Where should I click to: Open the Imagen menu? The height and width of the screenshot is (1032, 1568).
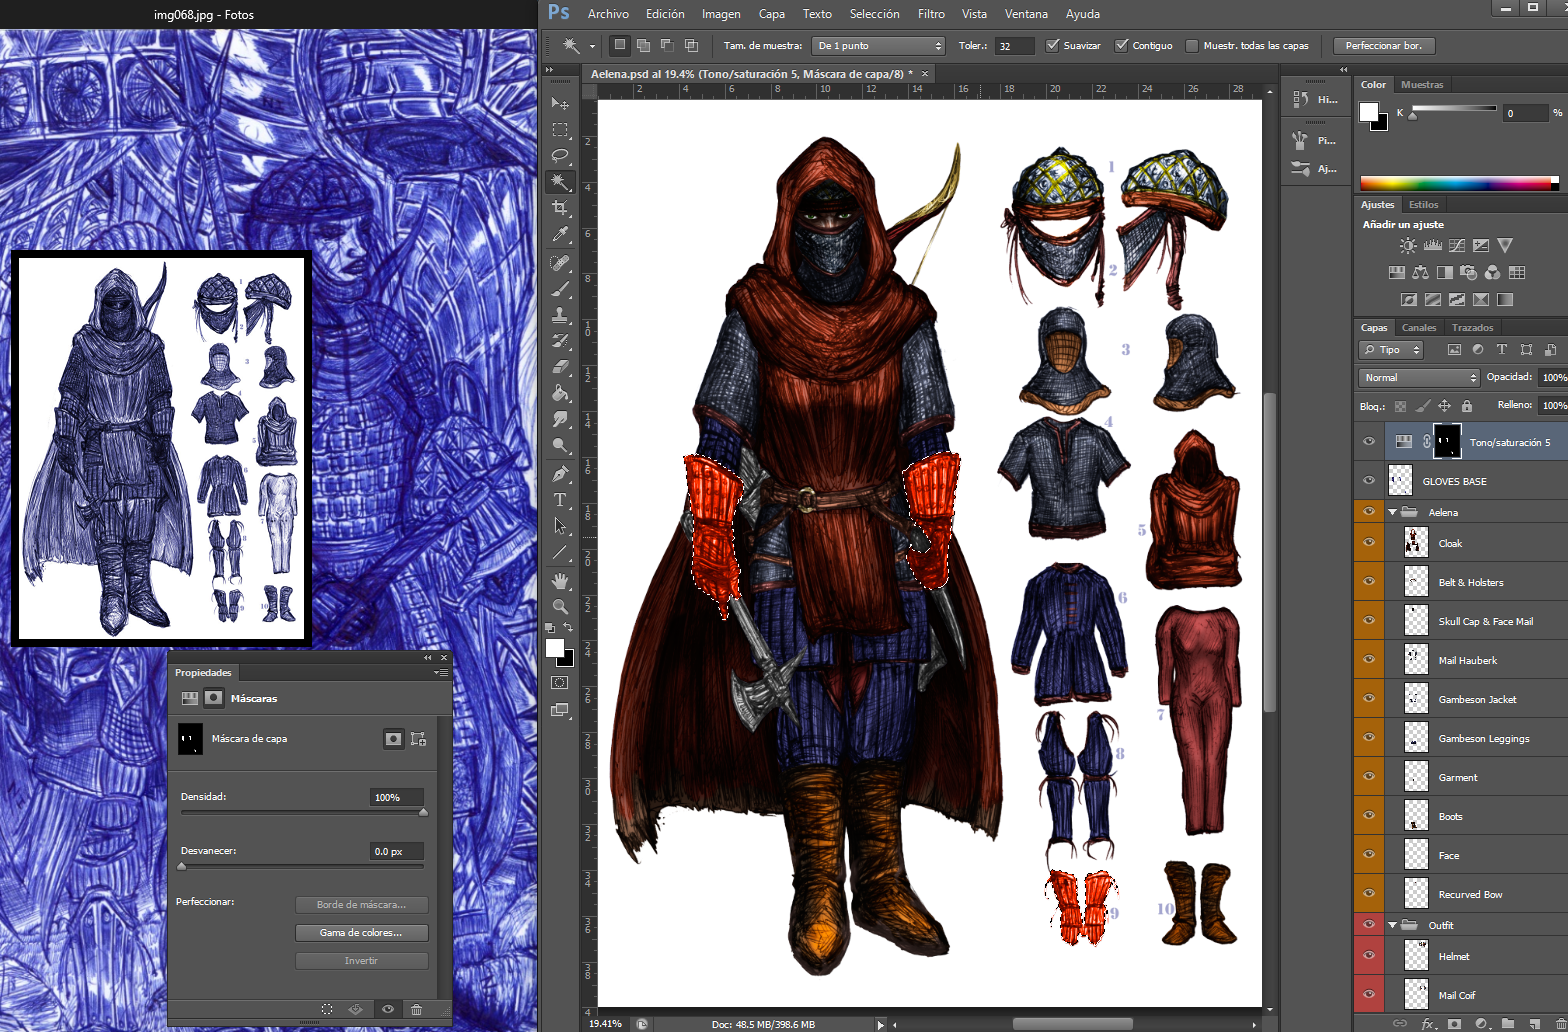click(721, 14)
